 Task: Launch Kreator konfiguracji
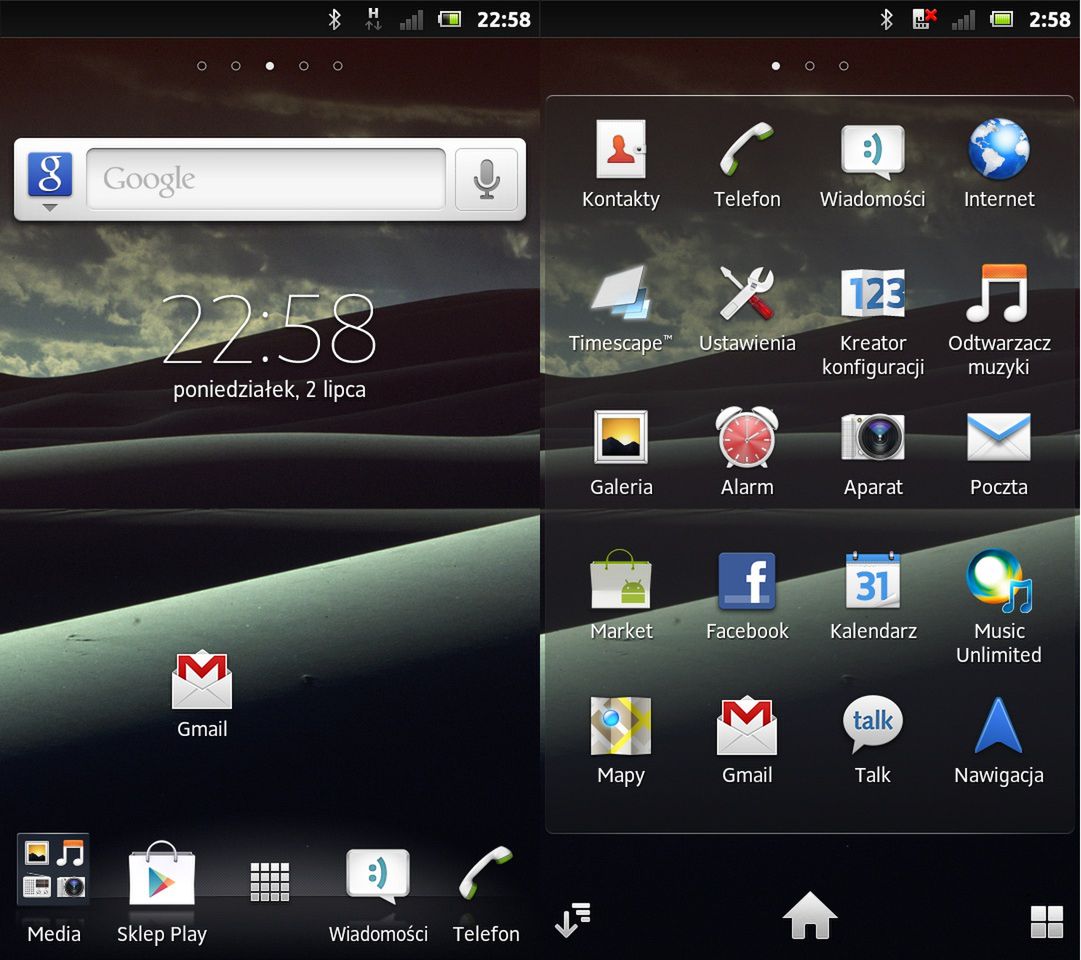coord(873,321)
